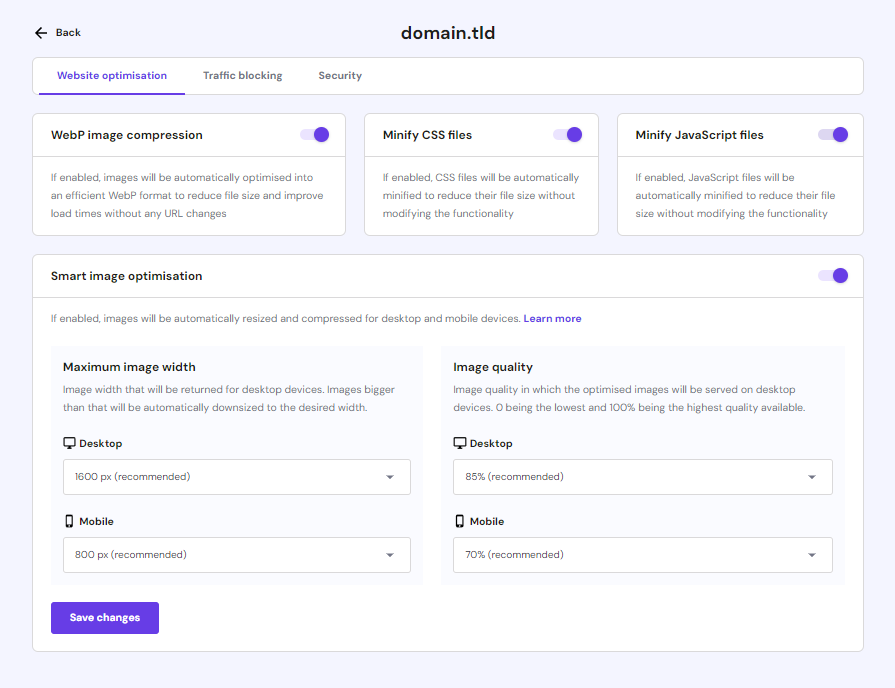The height and width of the screenshot is (688, 895).
Task: Click the desktop icon under Image quality
Action: click(459, 442)
